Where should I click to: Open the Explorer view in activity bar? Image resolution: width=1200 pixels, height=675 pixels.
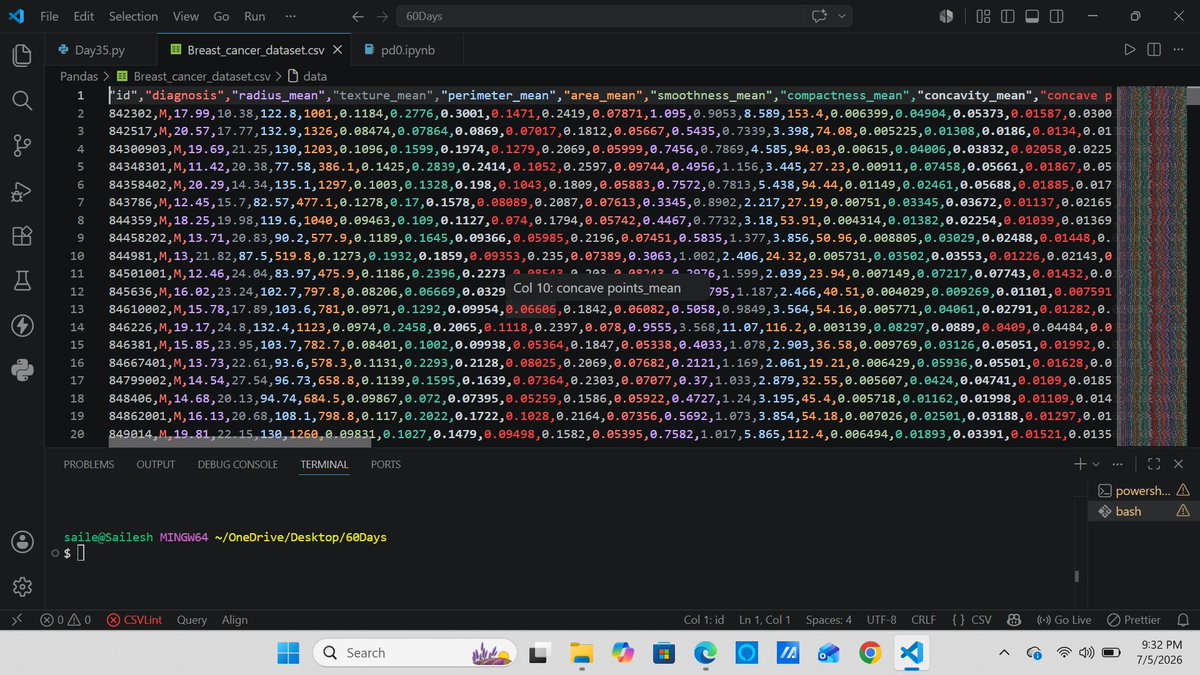(x=22, y=56)
